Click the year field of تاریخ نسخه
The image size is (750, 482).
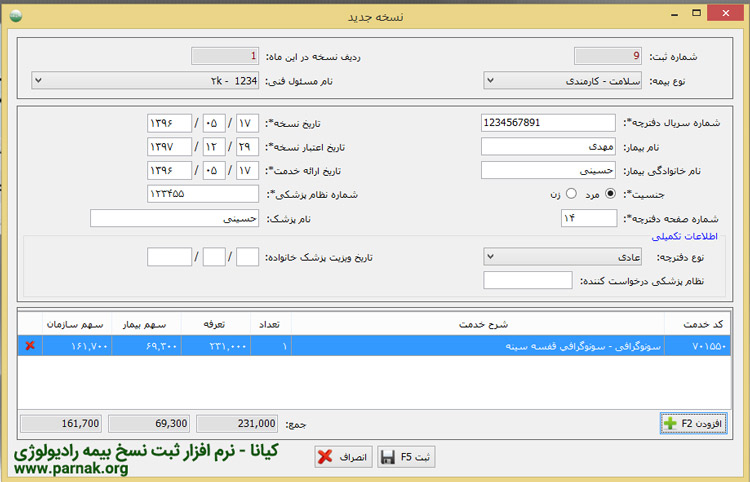169,122
